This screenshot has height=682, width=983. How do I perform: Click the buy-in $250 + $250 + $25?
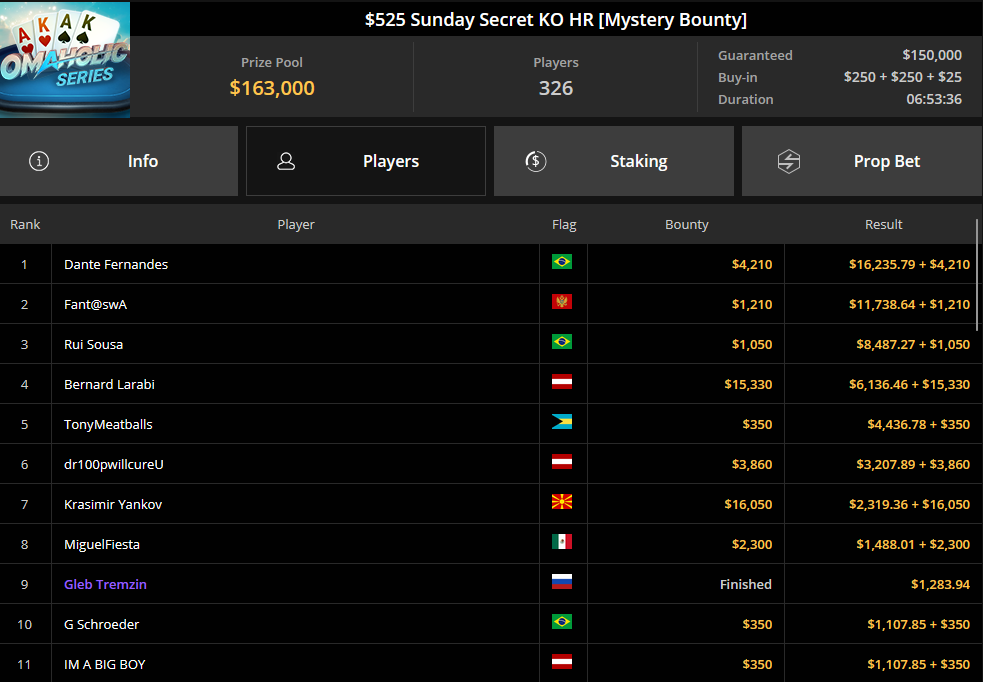click(903, 77)
